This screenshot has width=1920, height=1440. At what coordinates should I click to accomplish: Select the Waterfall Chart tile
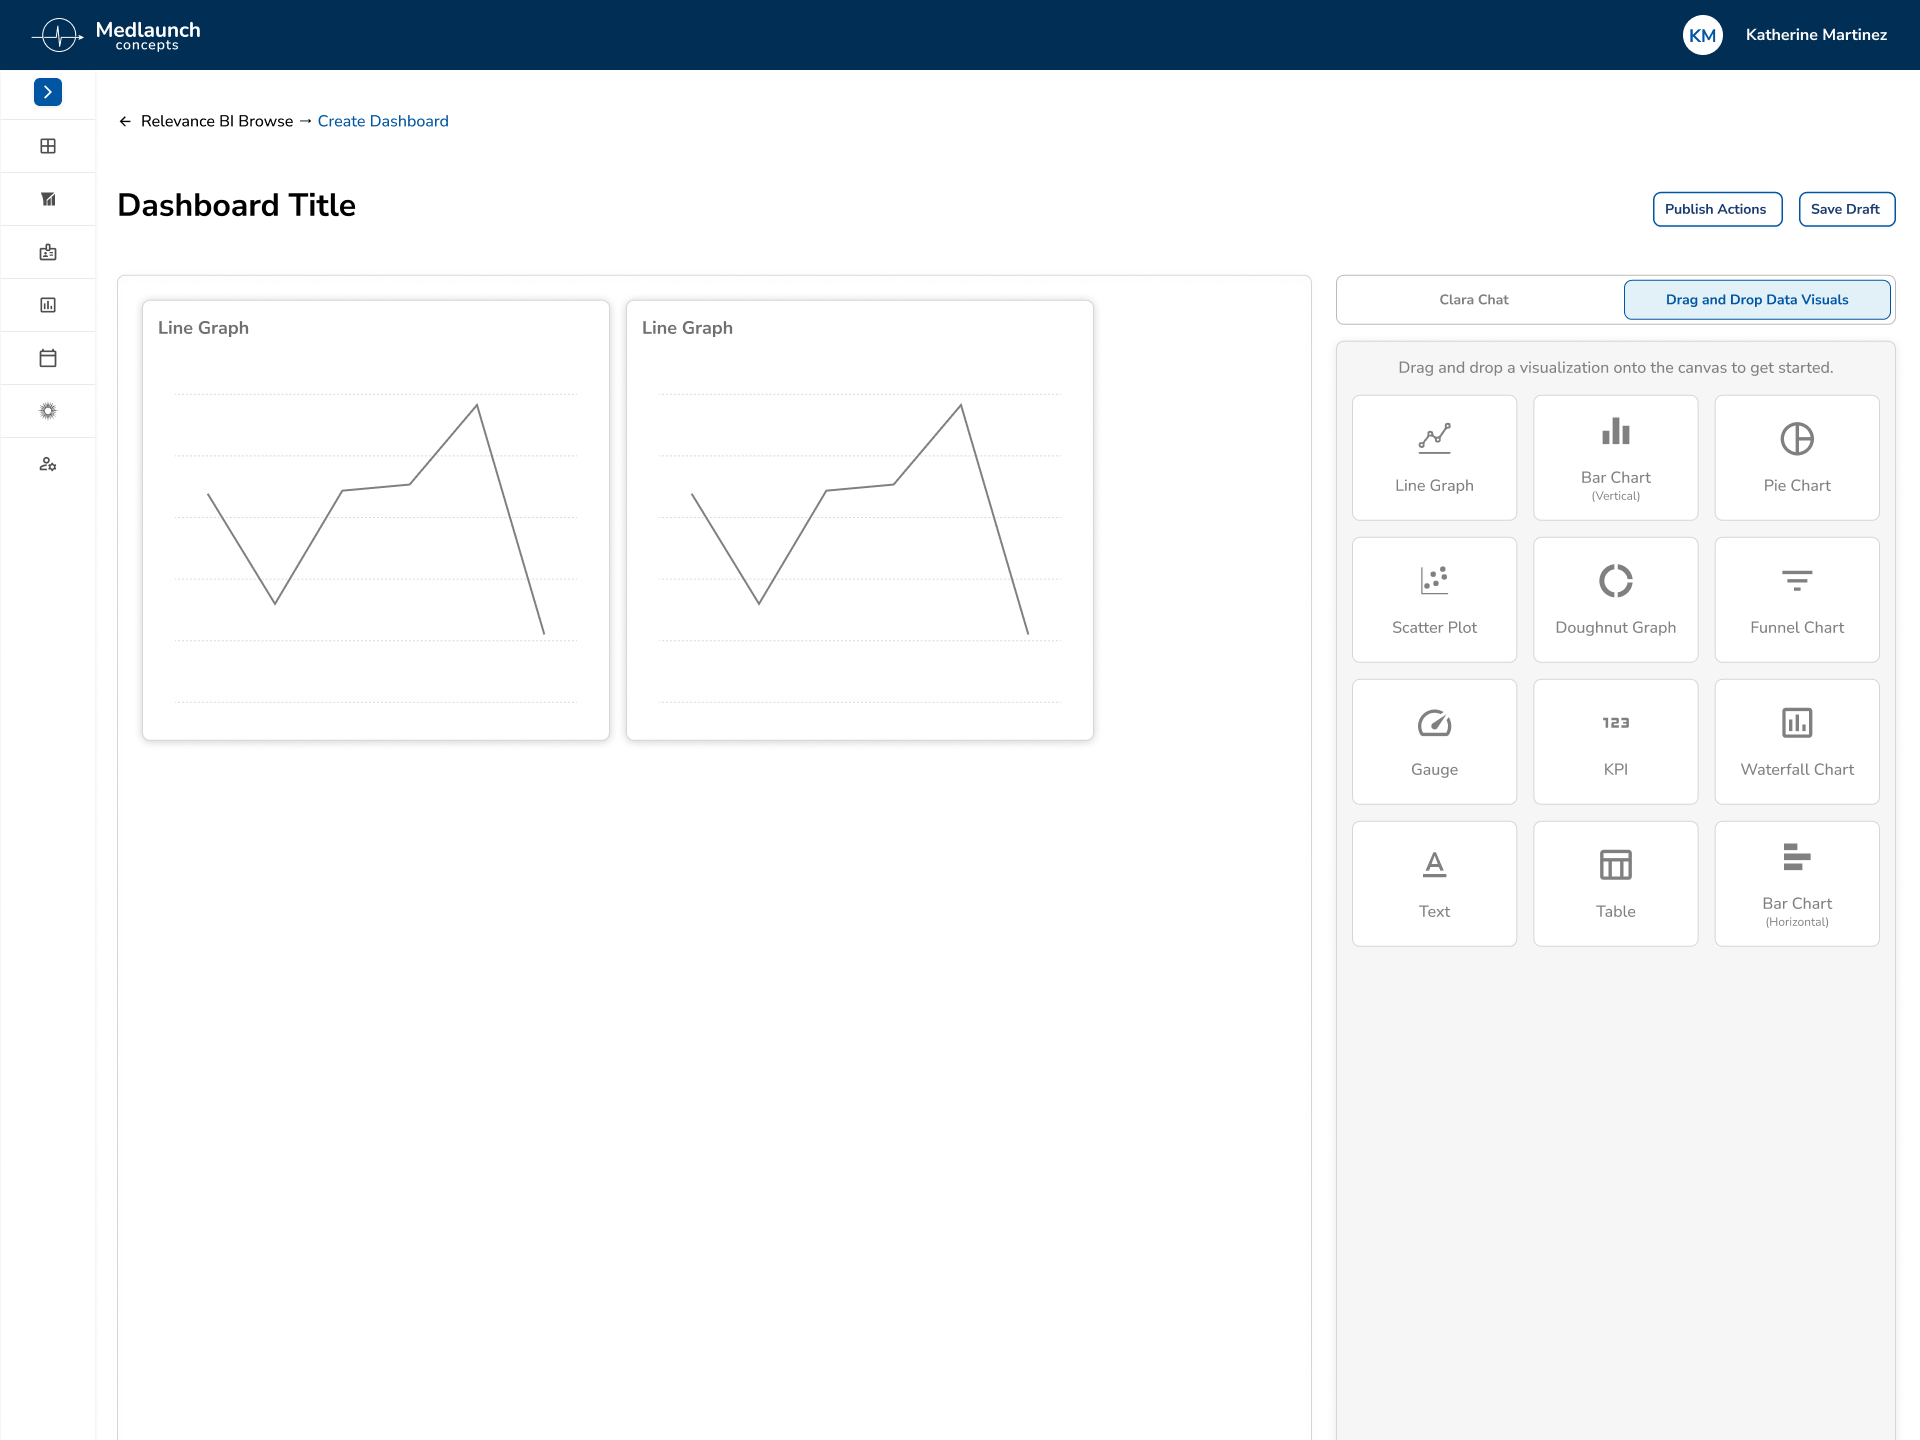(x=1797, y=742)
